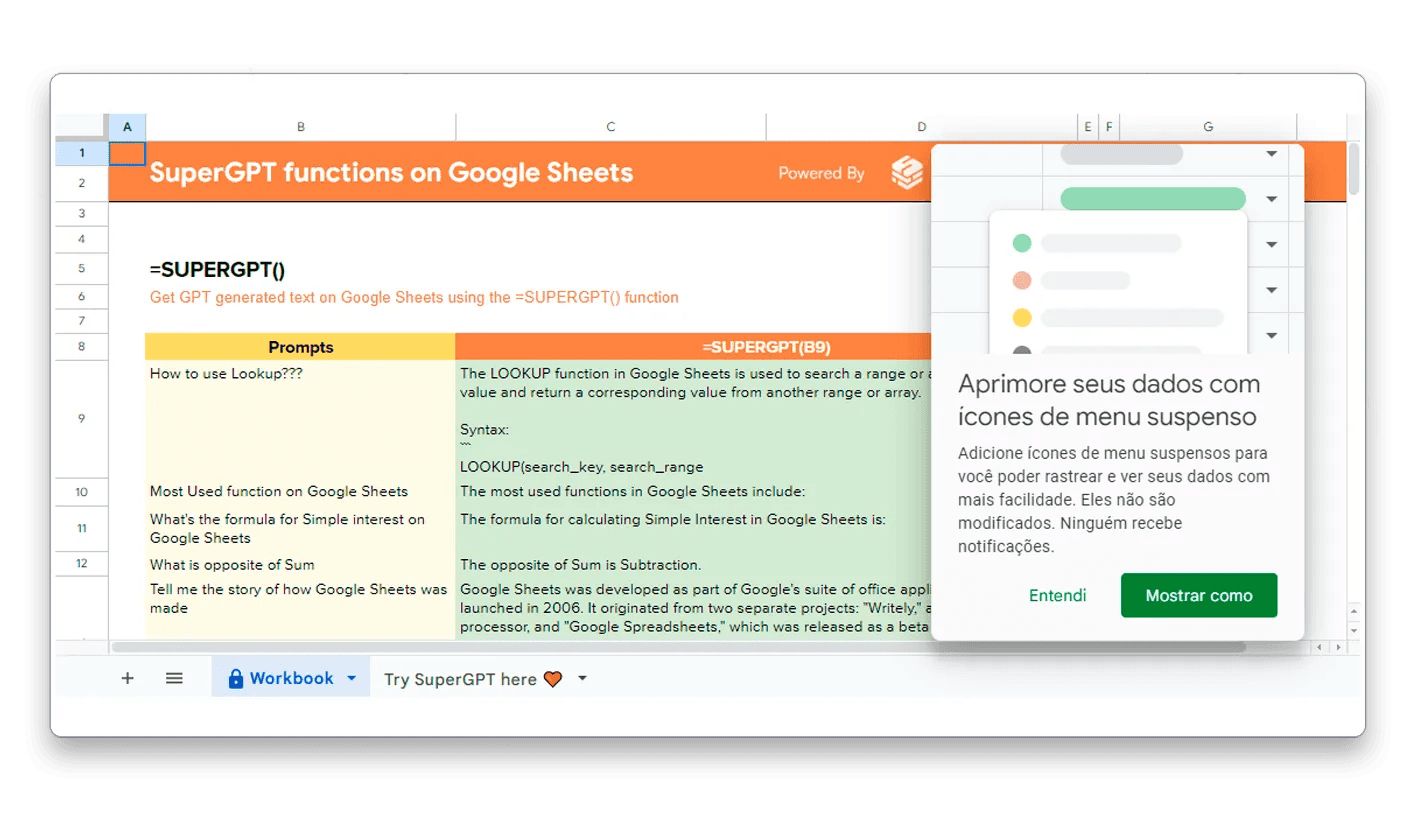
Task: Click the horizontal scrollbar right arrow
Action: (x=1337, y=647)
